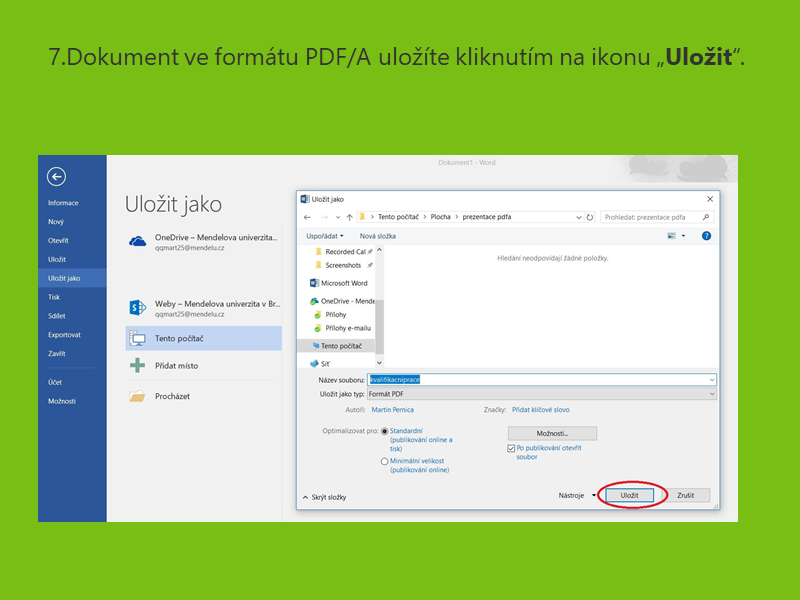Select the Standardní optimization radio button
This screenshot has width=800, height=600.
click(x=385, y=430)
